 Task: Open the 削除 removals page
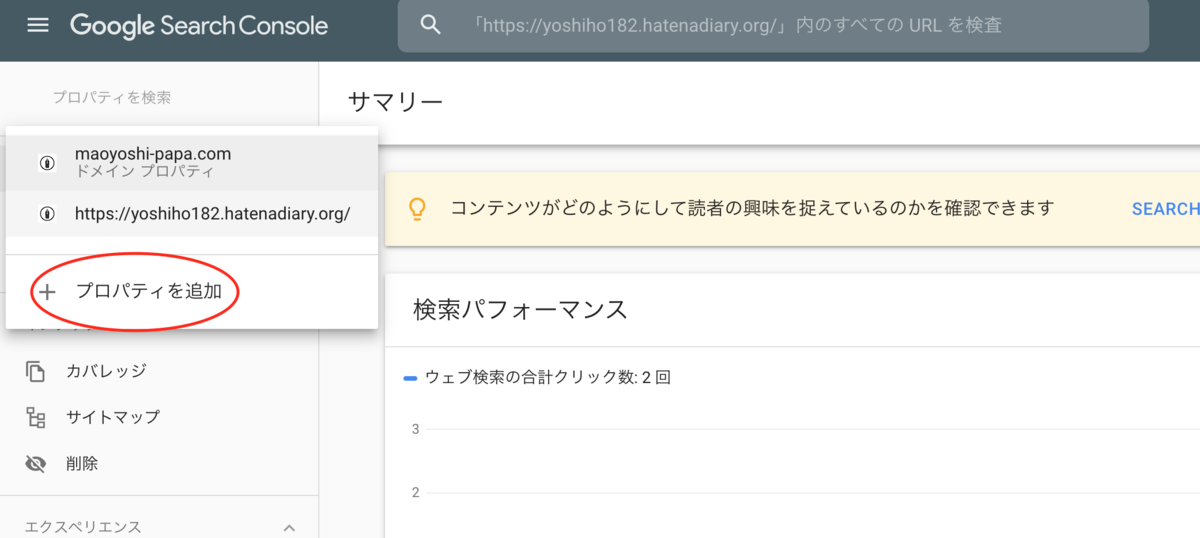point(82,464)
